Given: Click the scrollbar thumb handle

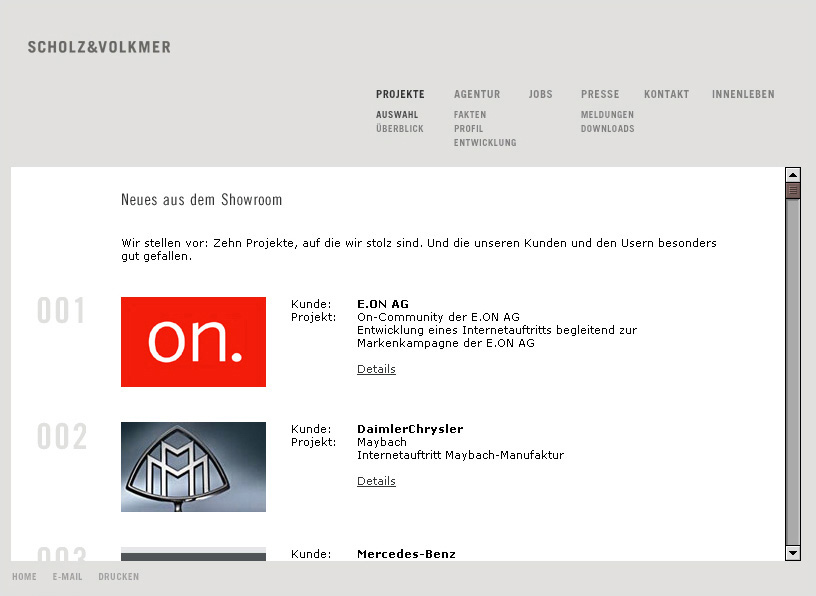Looking at the screenshot, I should point(793,191).
